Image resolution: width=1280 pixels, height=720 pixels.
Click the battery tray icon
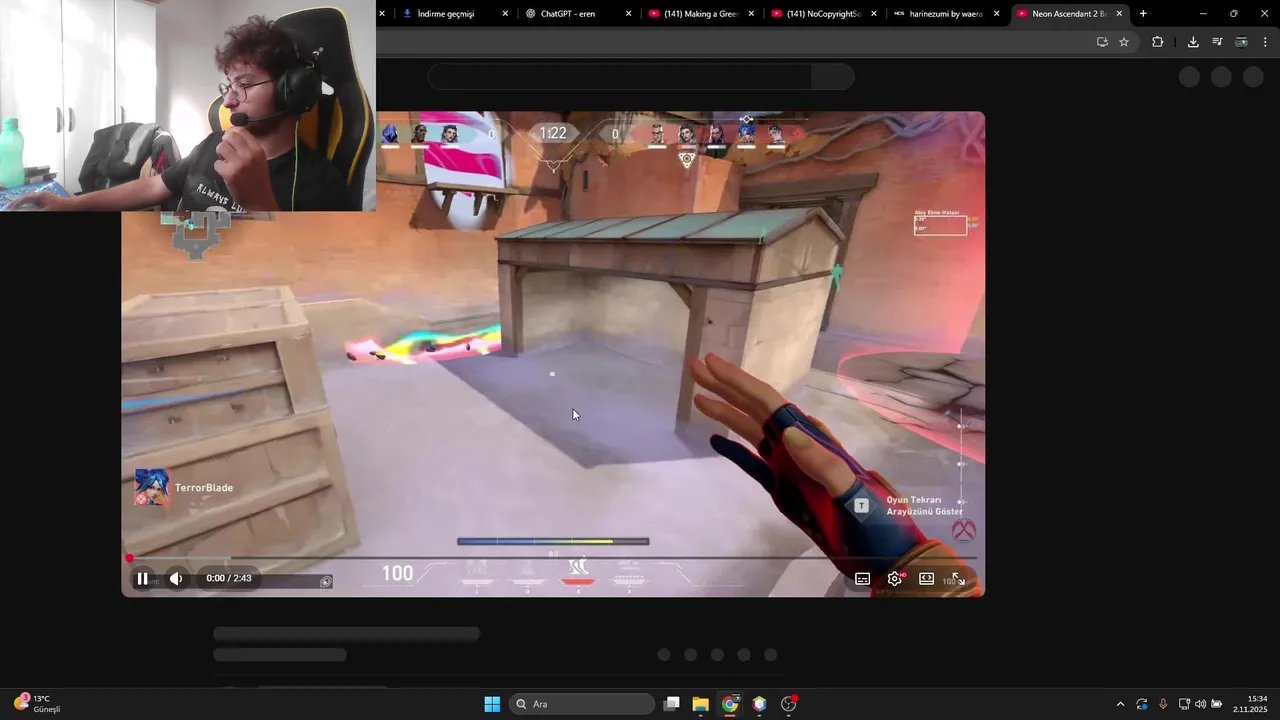point(1217,704)
